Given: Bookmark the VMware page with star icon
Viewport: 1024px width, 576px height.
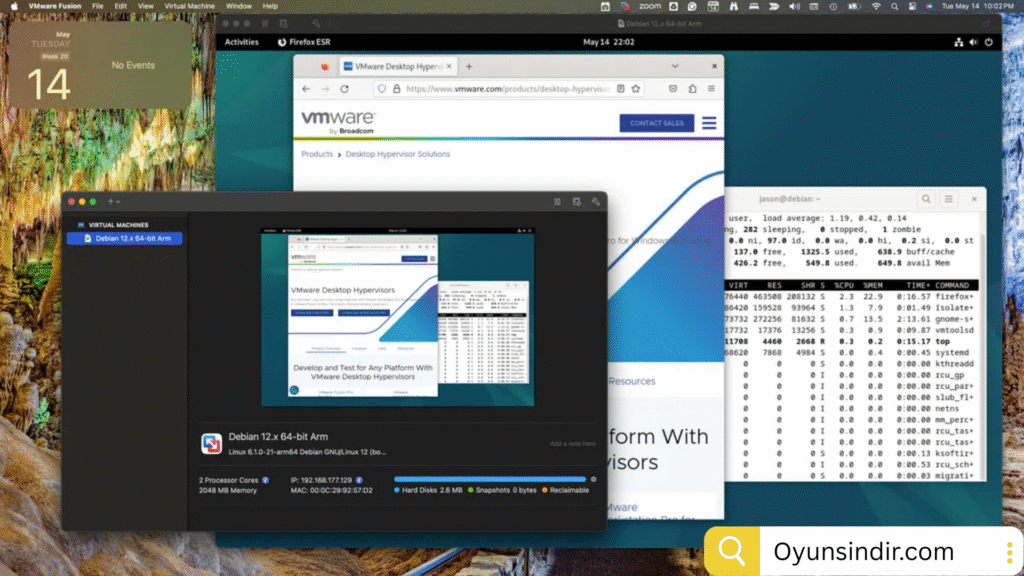Looking at the screenshot, I should pyautogui.click(x=635, y=89).
